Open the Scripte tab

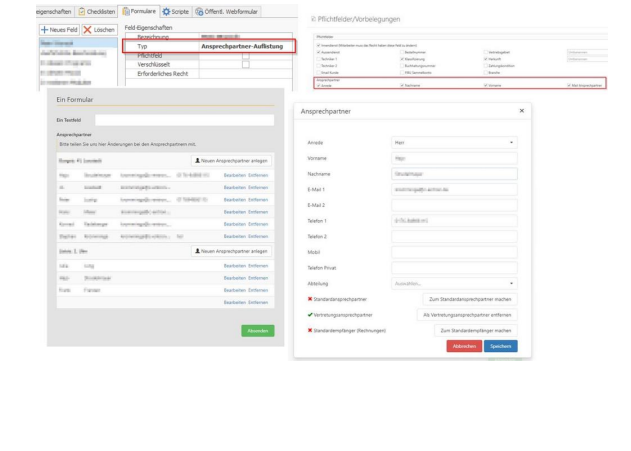click(178, 9)
